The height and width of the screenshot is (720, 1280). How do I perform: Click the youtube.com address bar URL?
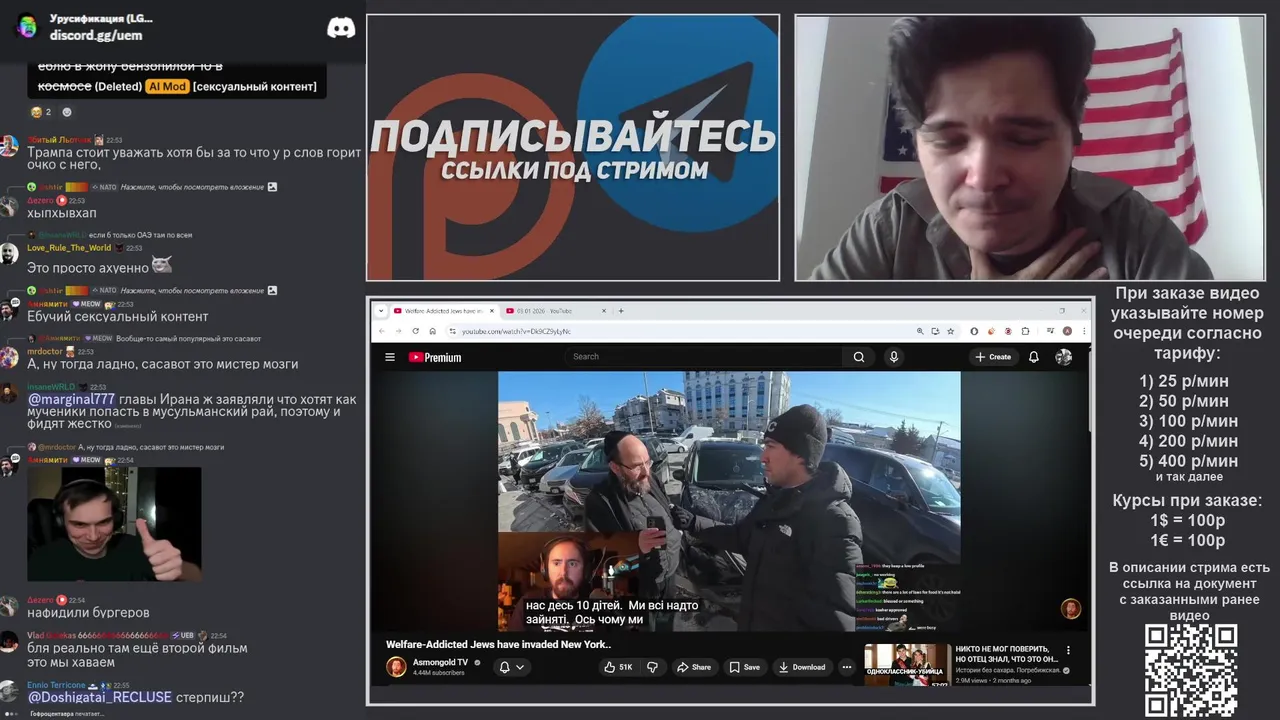(516, 331)
